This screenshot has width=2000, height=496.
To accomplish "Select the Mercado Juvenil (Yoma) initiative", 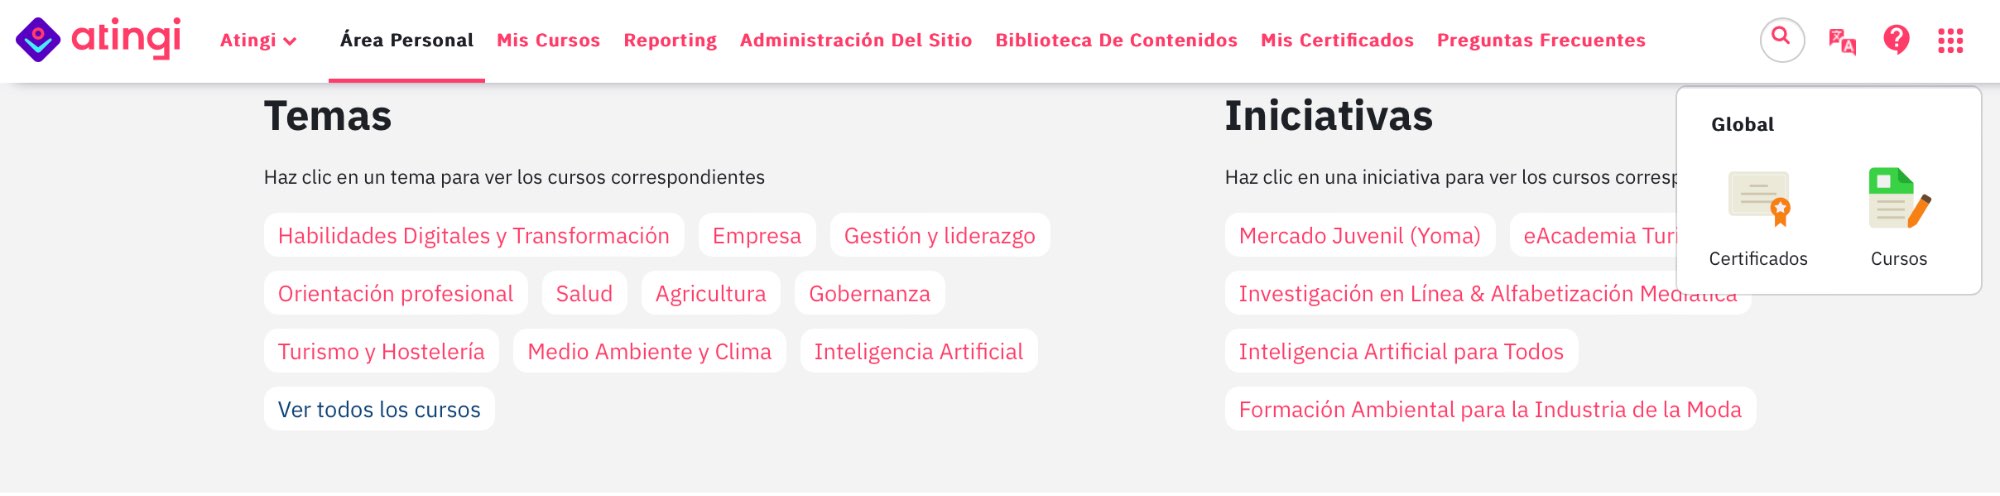I will 1360,235.
